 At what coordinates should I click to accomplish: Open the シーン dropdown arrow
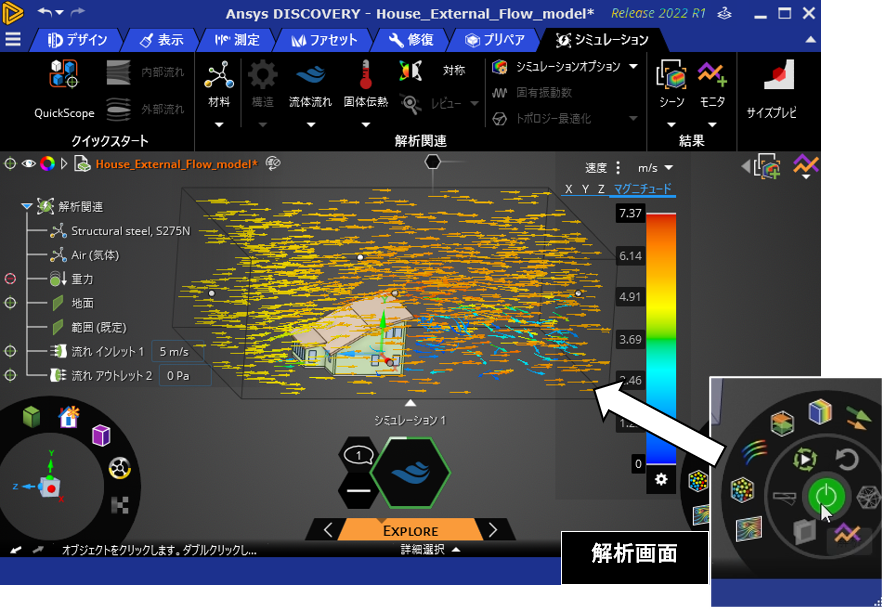coord(671,125)
